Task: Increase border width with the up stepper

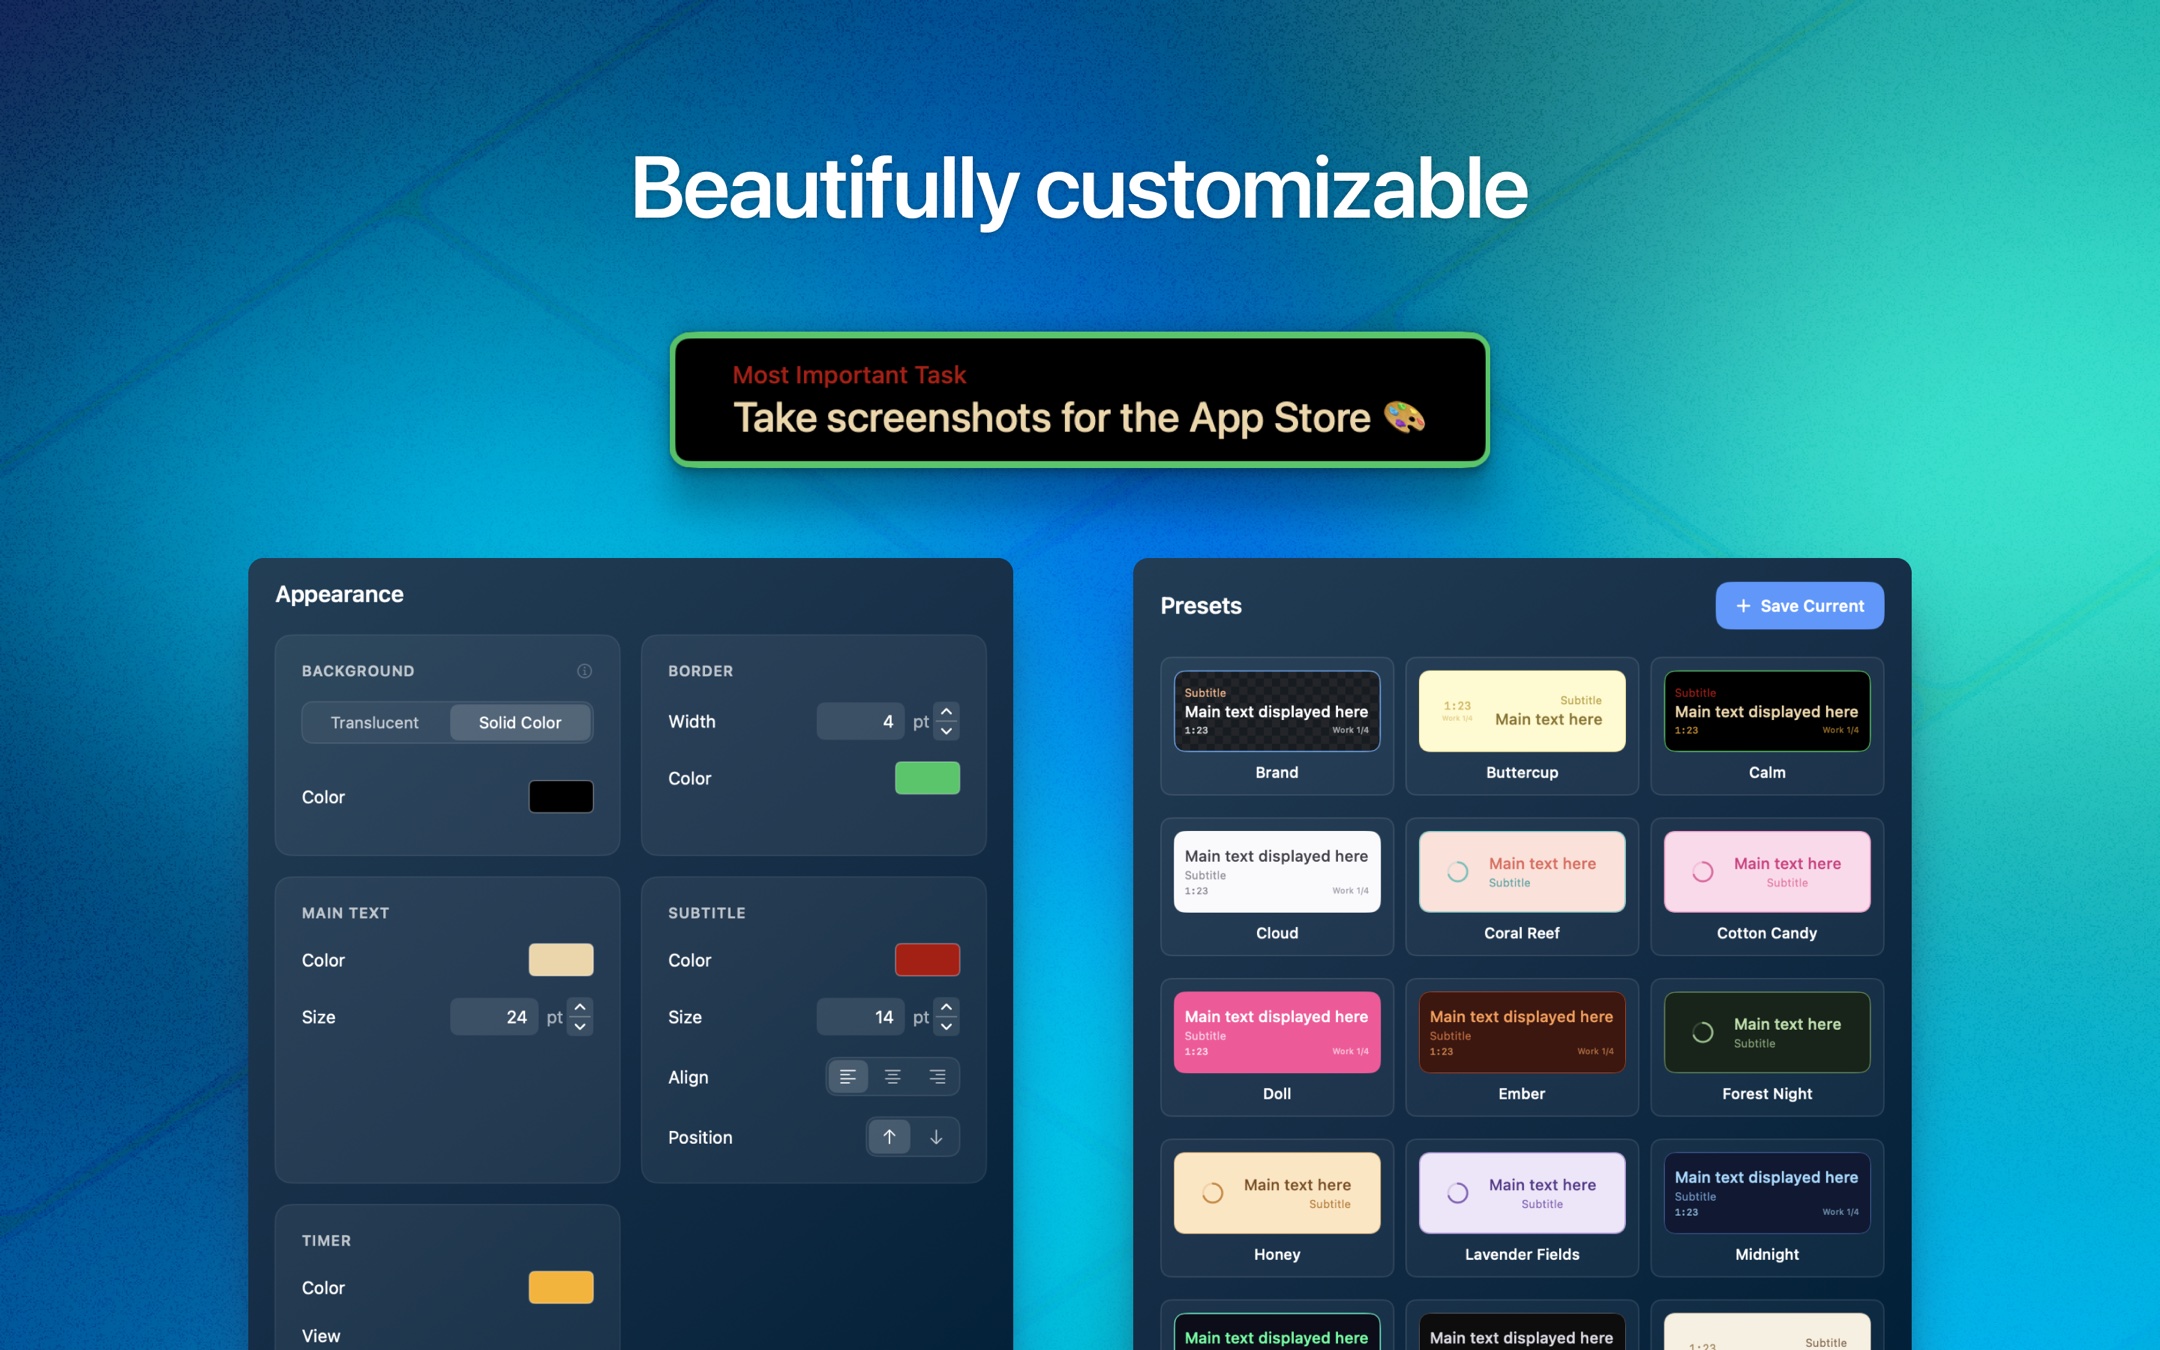Action: click(945, 713)
